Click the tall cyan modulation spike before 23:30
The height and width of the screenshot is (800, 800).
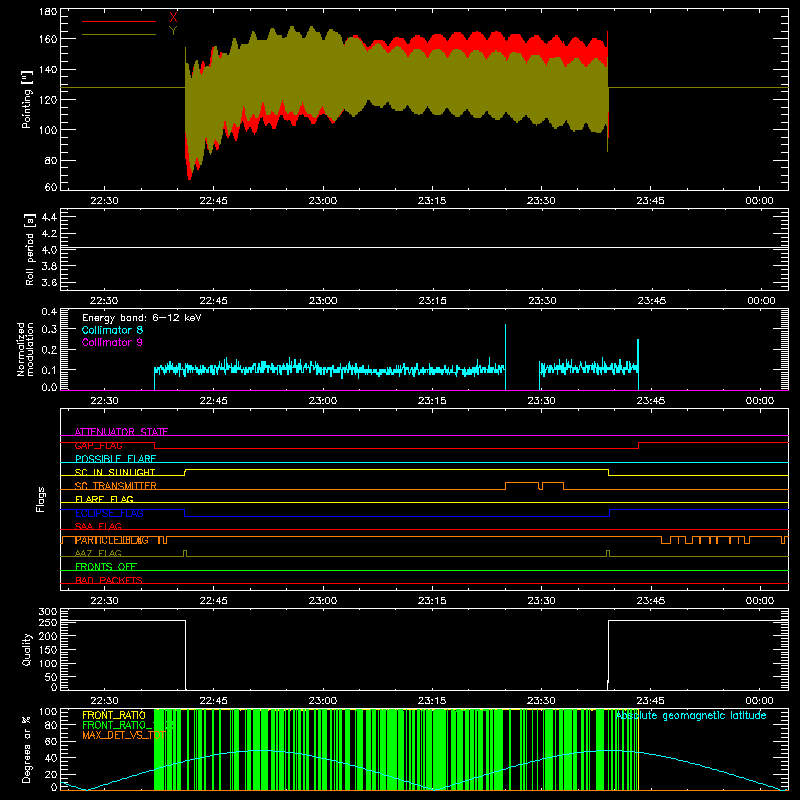pos(506,356)
